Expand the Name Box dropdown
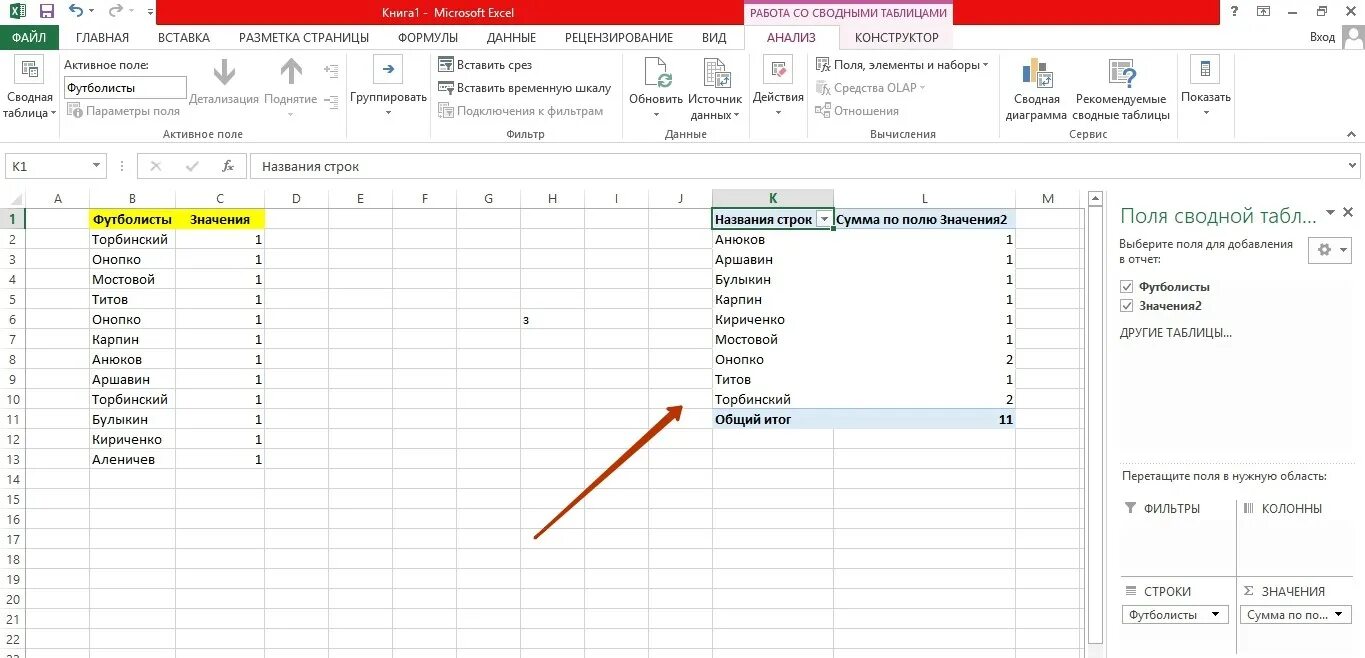 (97, 166)
